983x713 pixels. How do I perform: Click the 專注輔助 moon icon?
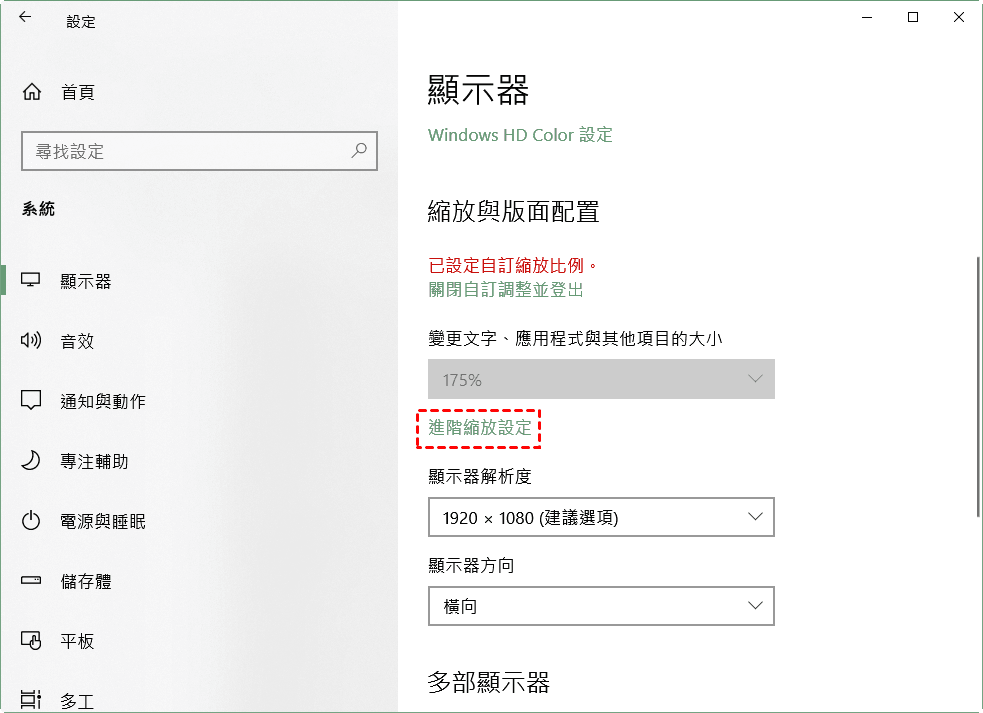point(31,461)
